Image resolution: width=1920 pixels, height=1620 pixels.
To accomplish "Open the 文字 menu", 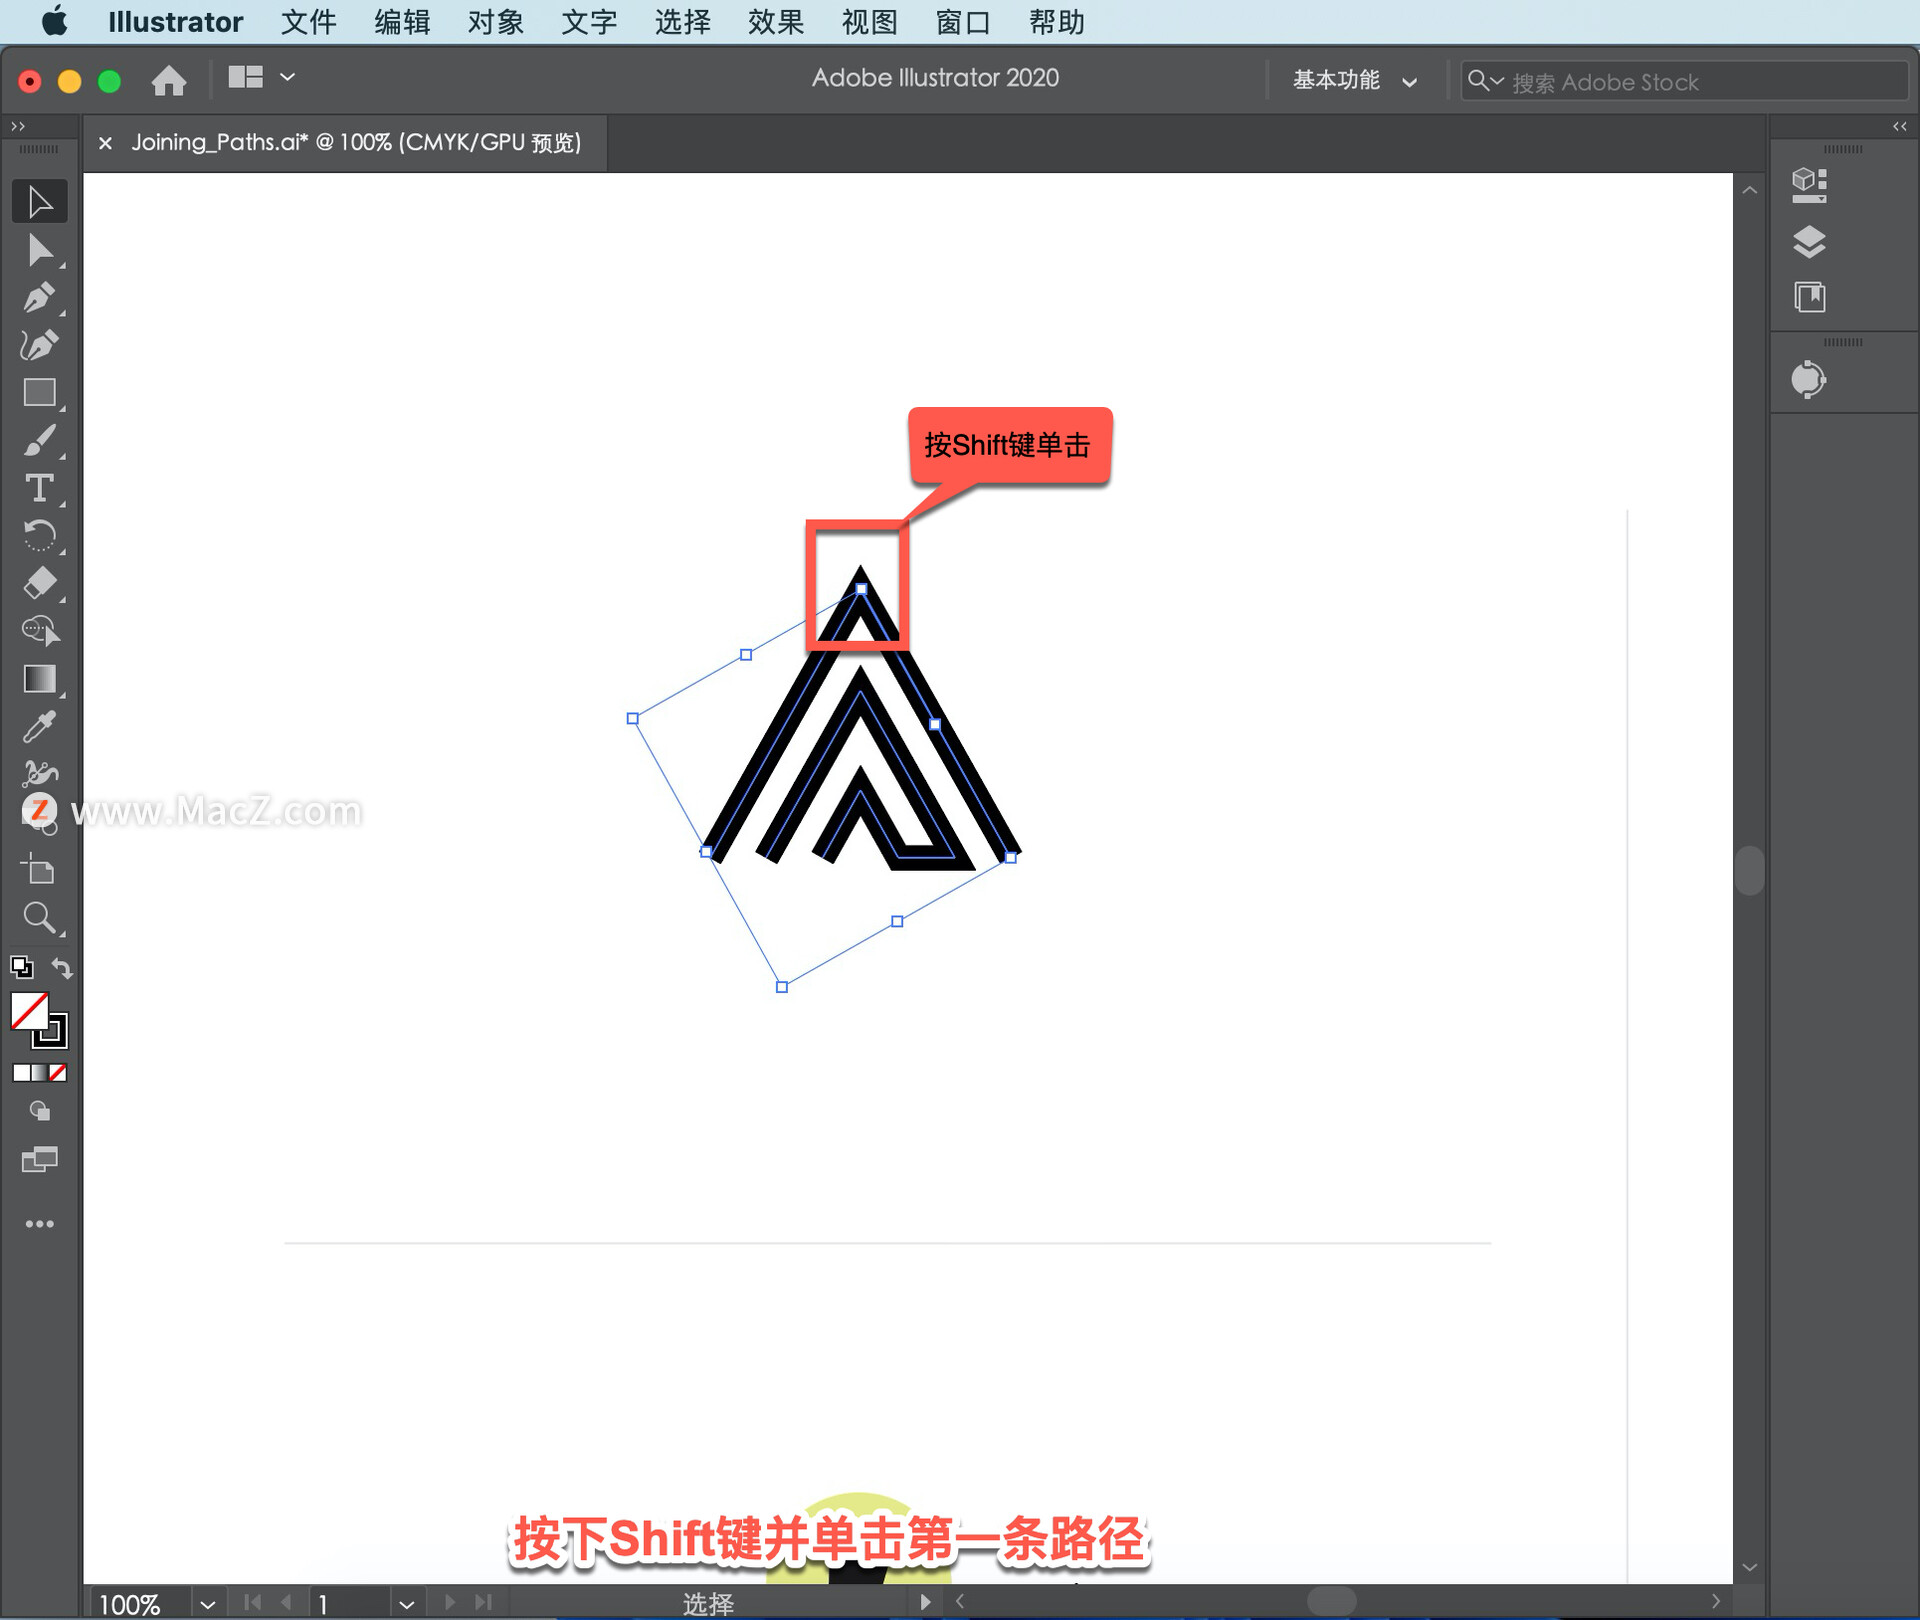I will point(589,22).
